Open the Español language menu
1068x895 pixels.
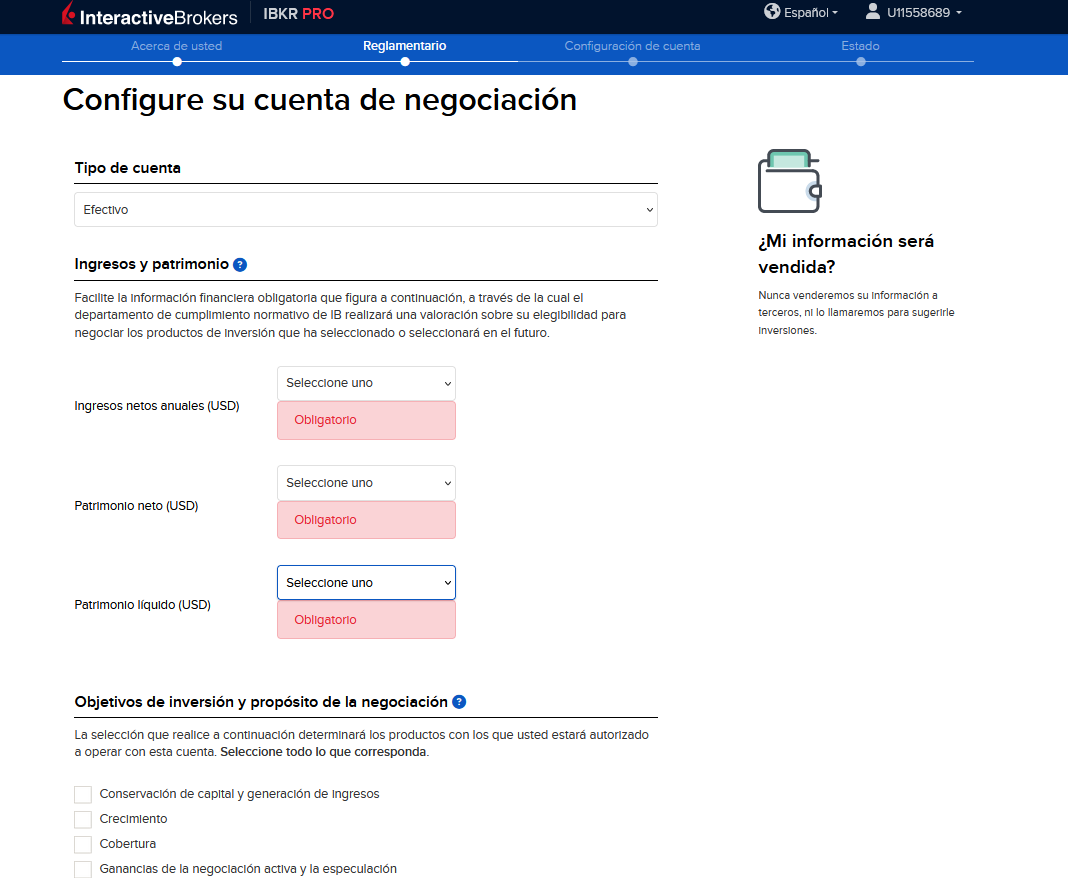click(x=800, y=12)
